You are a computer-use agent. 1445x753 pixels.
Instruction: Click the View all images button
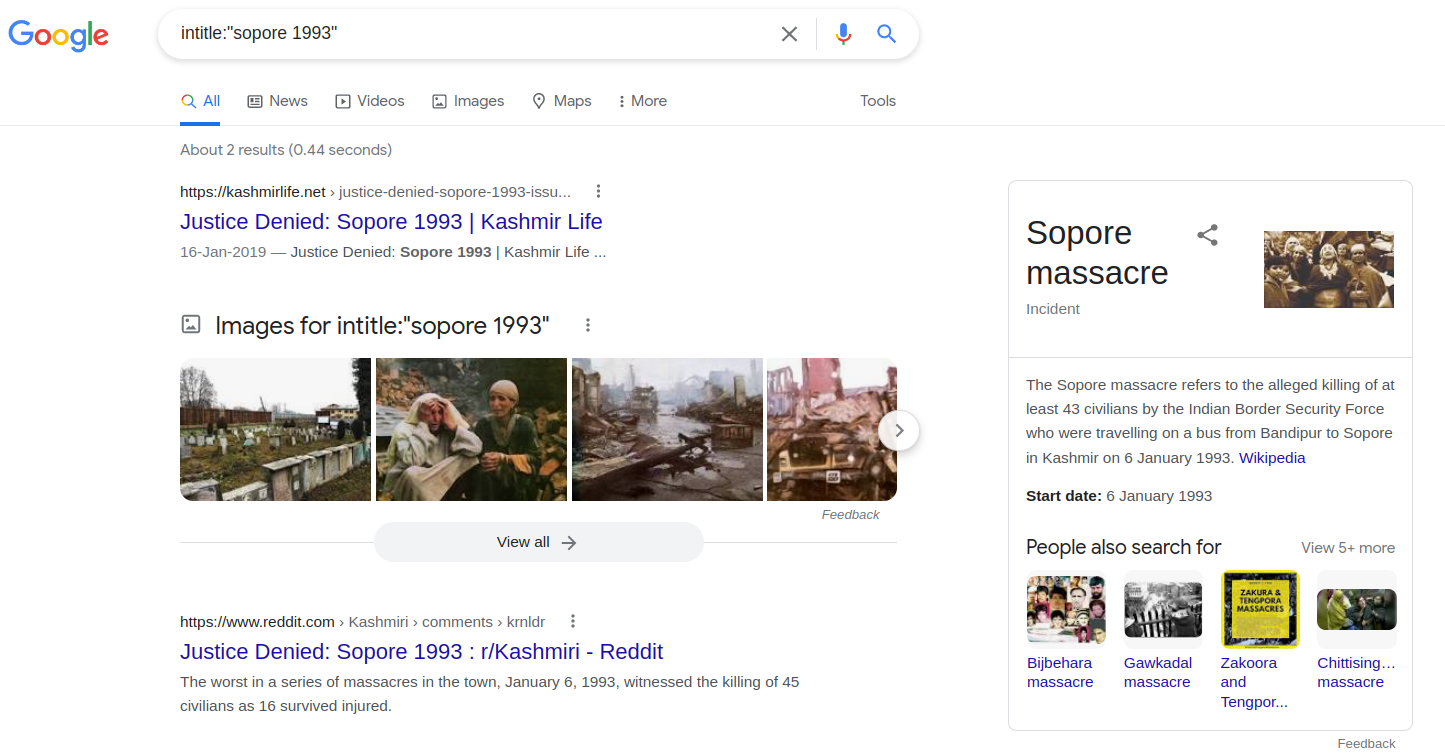pos(538,542)
